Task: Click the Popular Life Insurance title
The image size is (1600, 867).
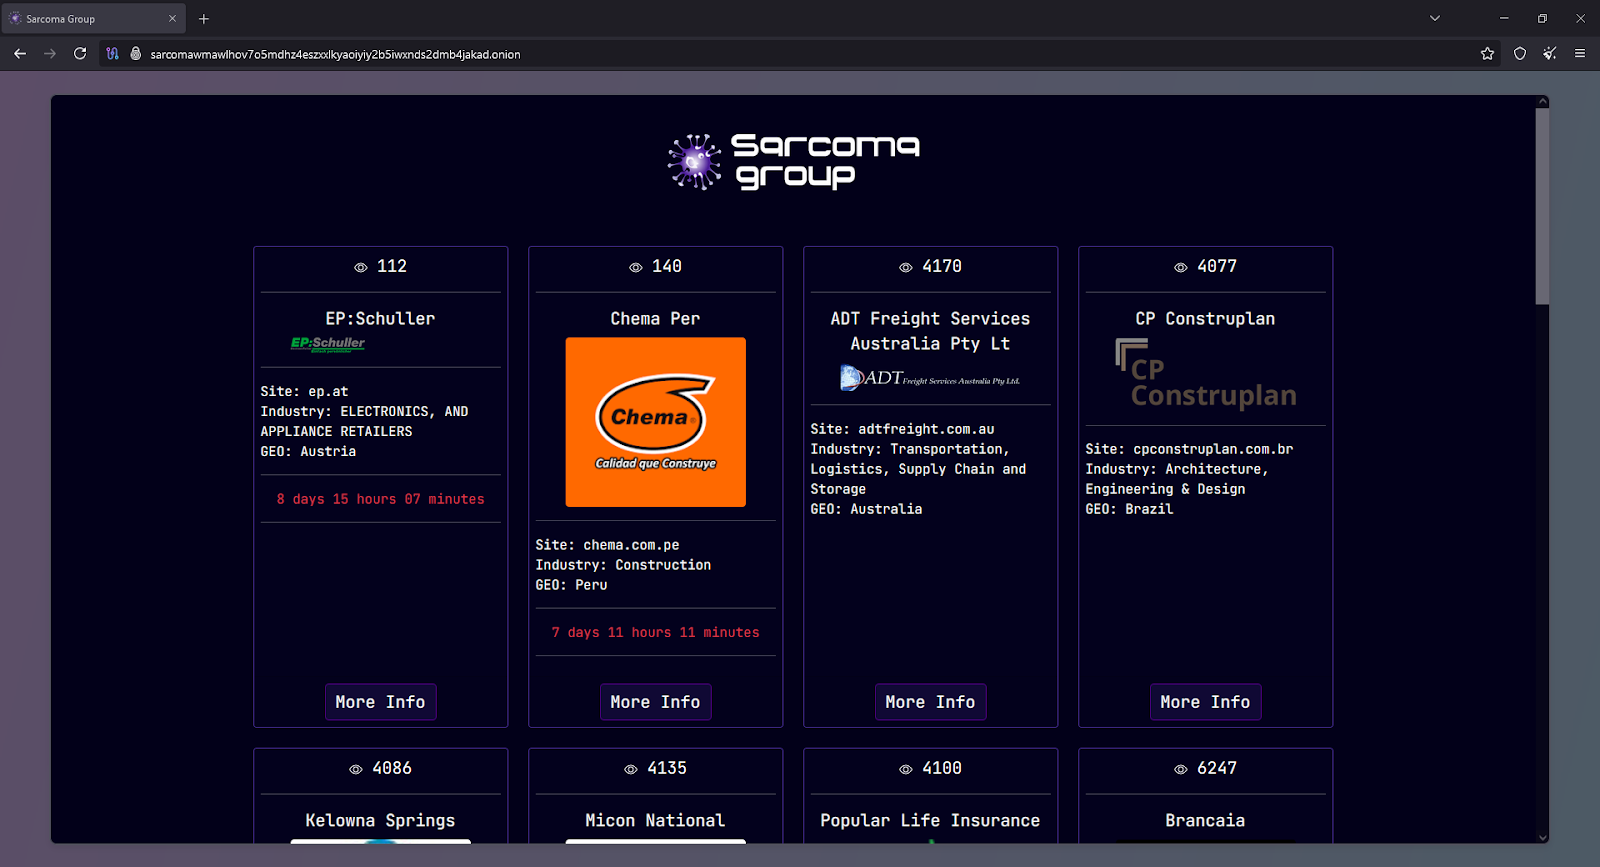Action: point(930,820)
